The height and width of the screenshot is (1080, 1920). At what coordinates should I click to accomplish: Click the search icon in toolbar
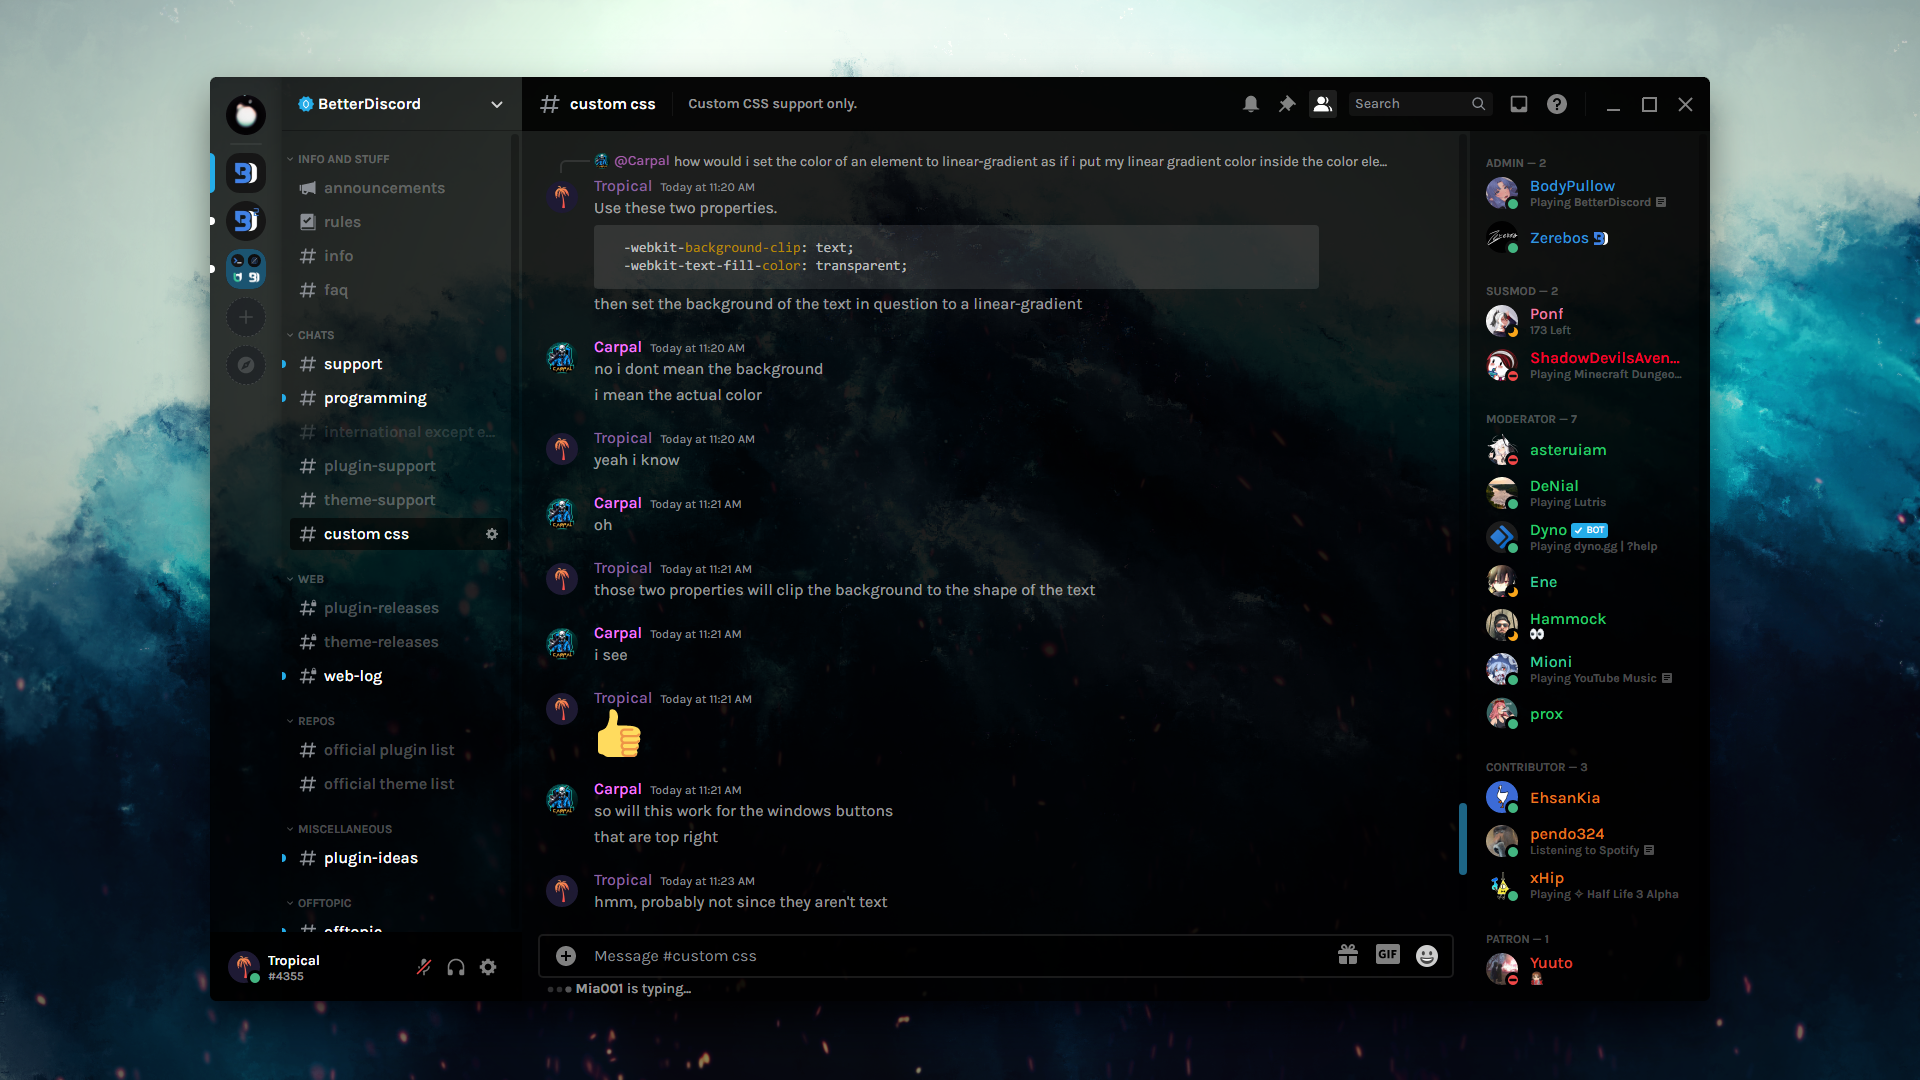coord(1480,103)
